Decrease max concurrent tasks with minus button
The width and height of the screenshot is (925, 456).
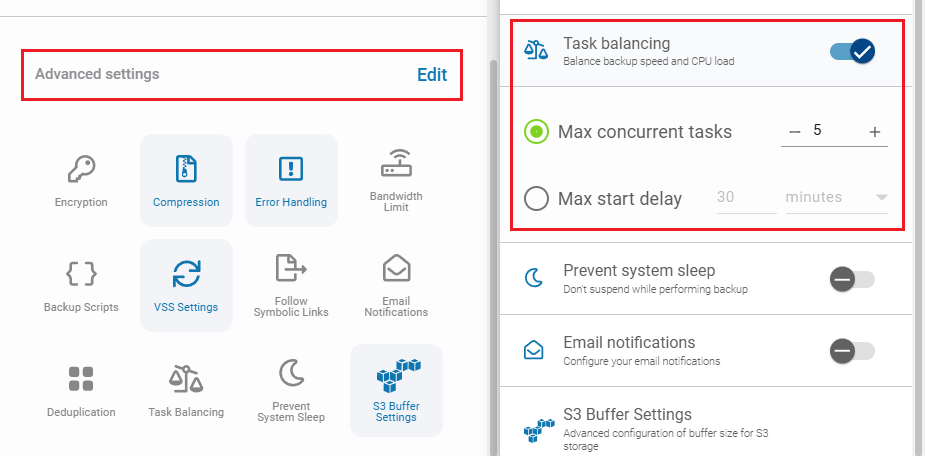click(x=795, y=132)
